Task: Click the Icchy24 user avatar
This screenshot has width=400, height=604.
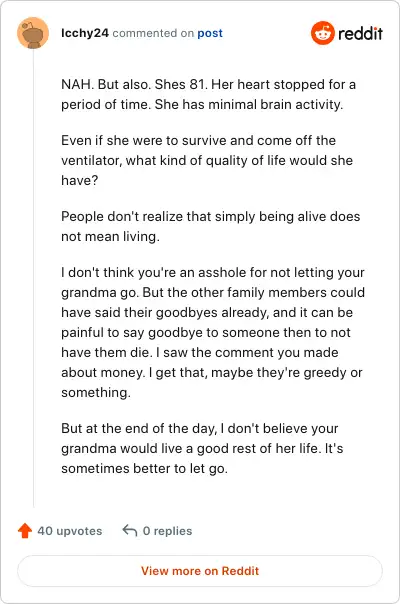Action: click(x=33, y=33)
